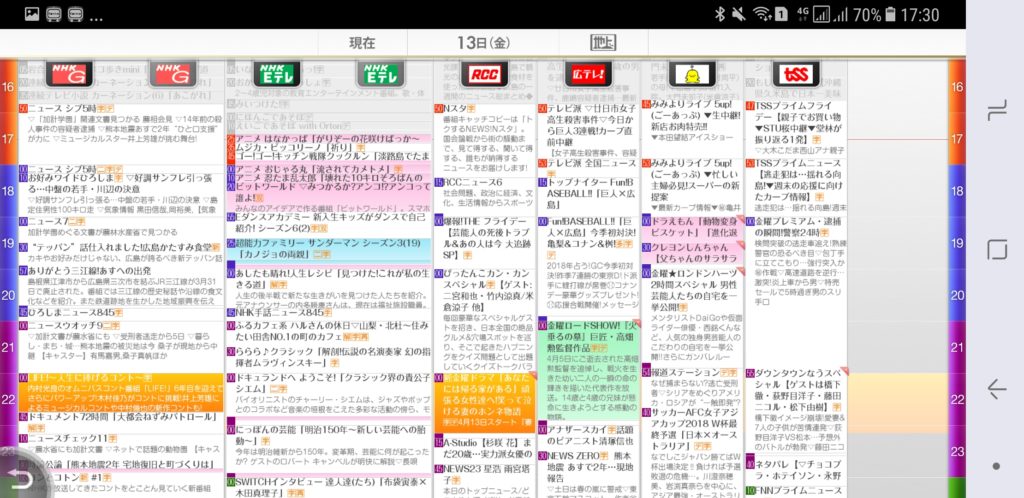Open A-Studio program
The image size is (1024, 498).
click(484, 449)
